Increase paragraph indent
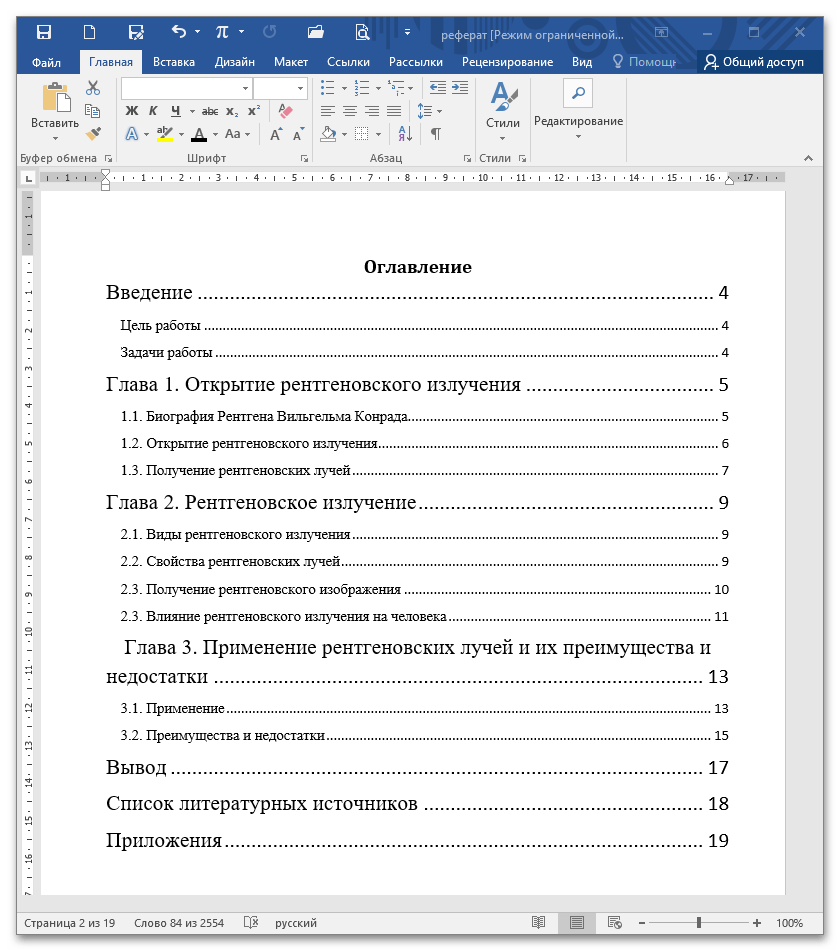 (460, 88)
